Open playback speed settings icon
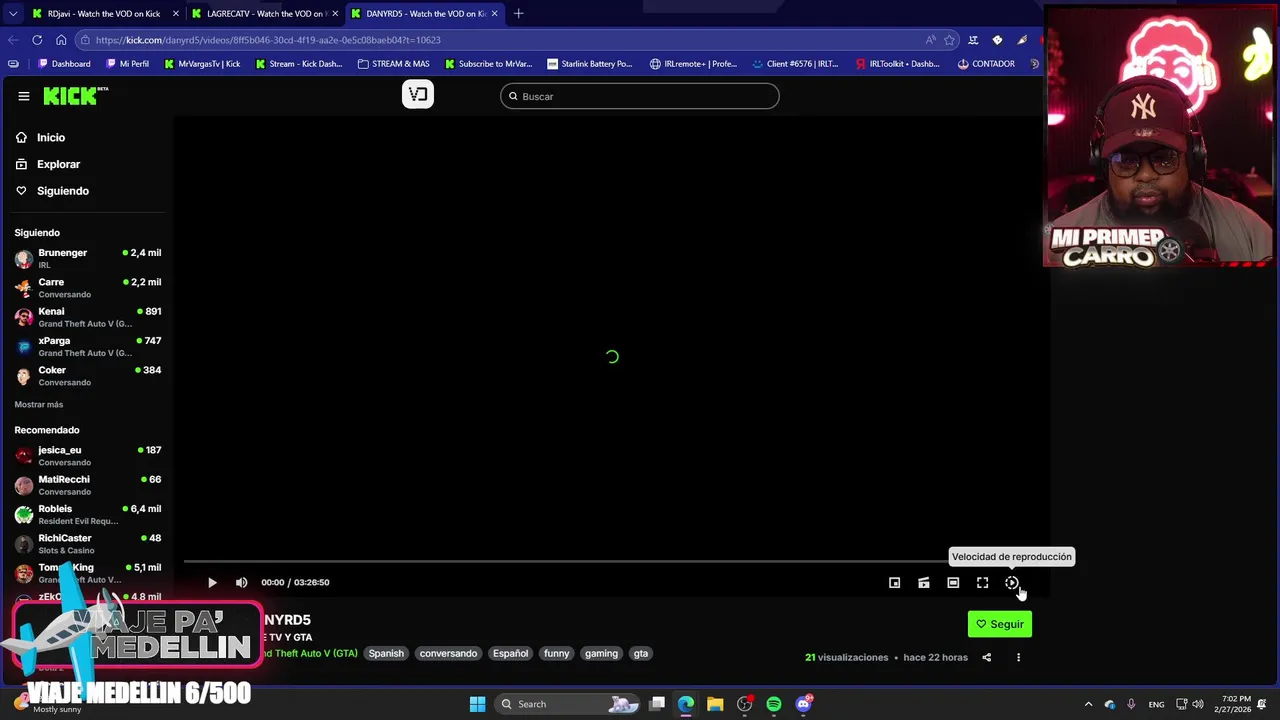 pyautogui.click(x=1012, y=583)
